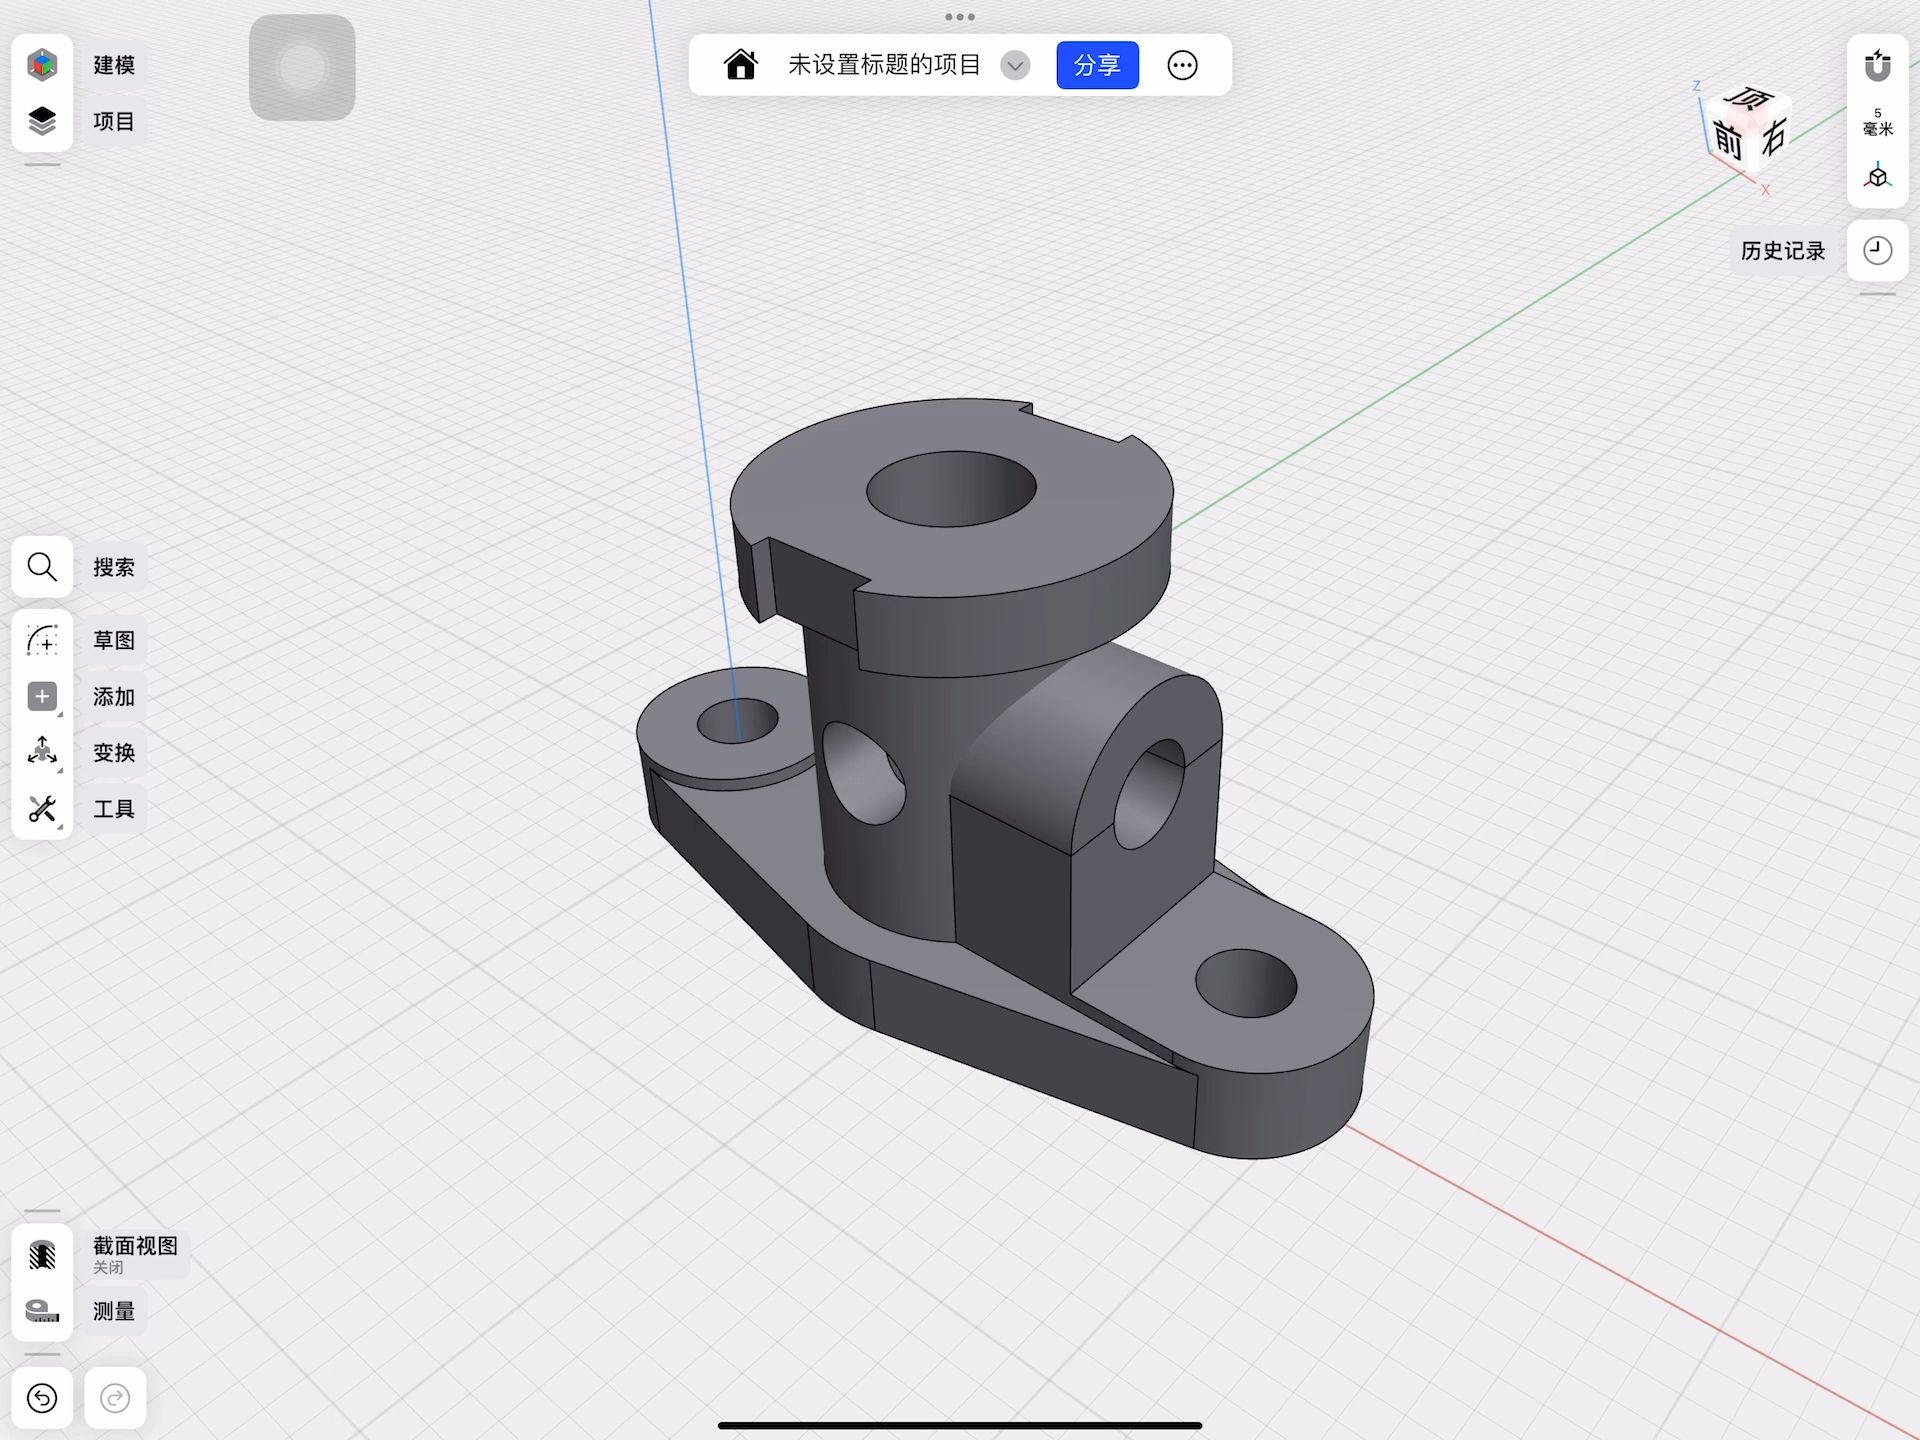Viewport: 1920px width, 1440px height.
Task: Open the 添加 (Add) plus icon
Action: click(42, 696)
